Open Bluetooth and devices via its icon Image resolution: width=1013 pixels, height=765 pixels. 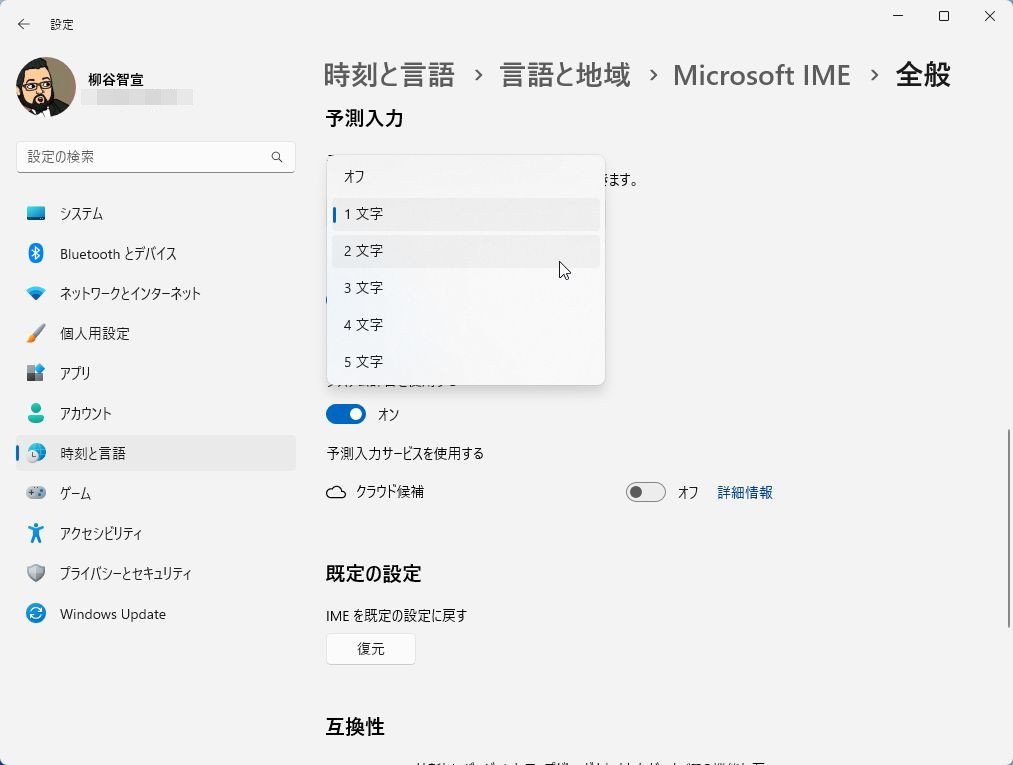[x=36, y=253]
